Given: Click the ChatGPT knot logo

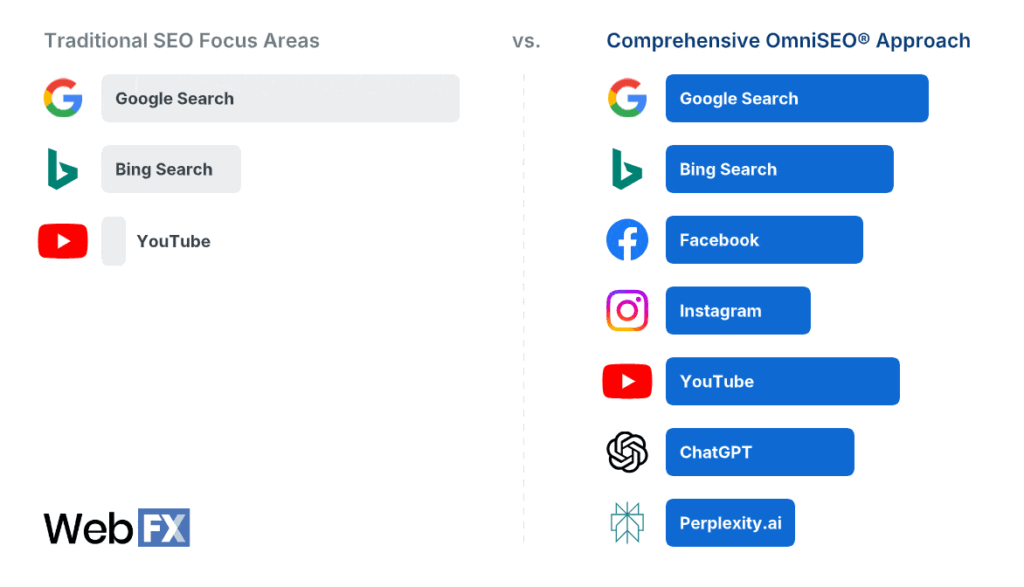Looking at the screenshot, I should 627,452.
